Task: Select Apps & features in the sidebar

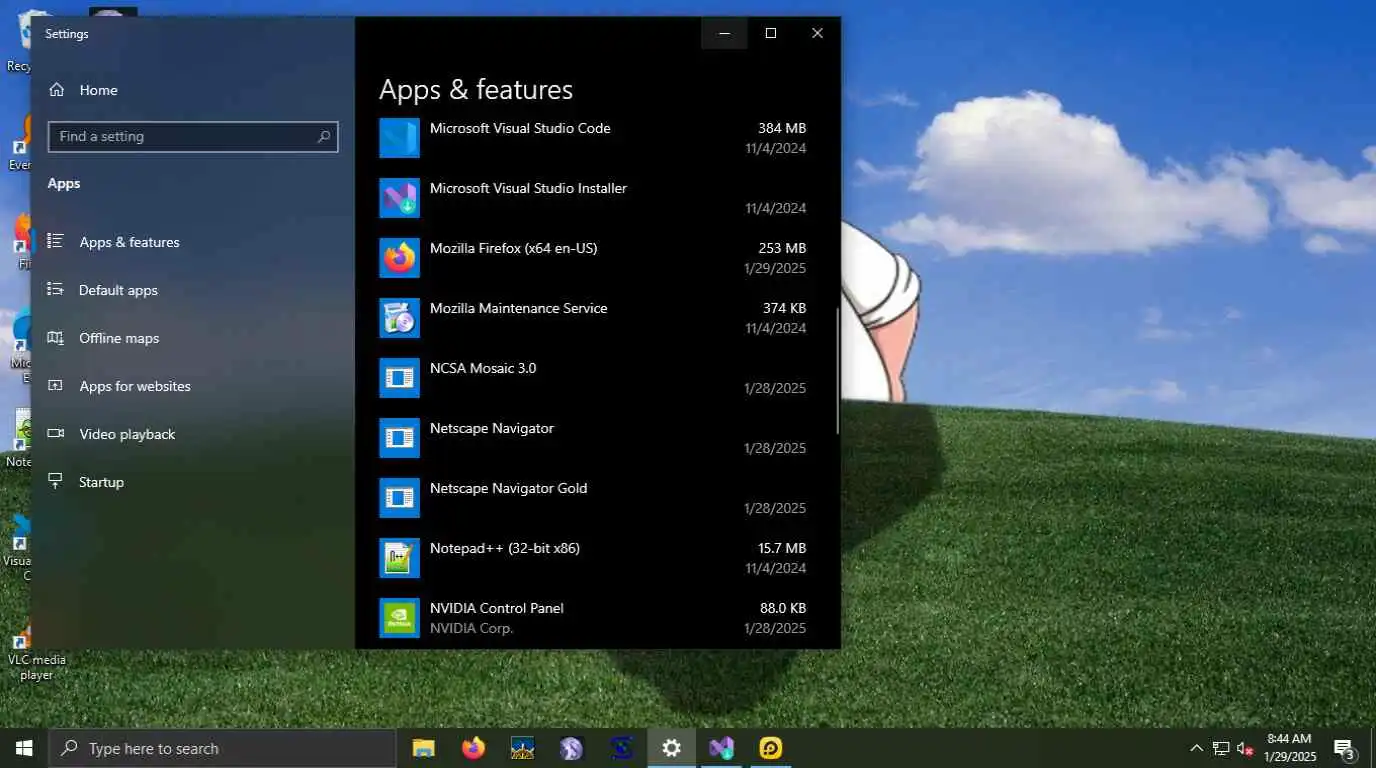Action: pyautogui.click(x=194, y=242)
